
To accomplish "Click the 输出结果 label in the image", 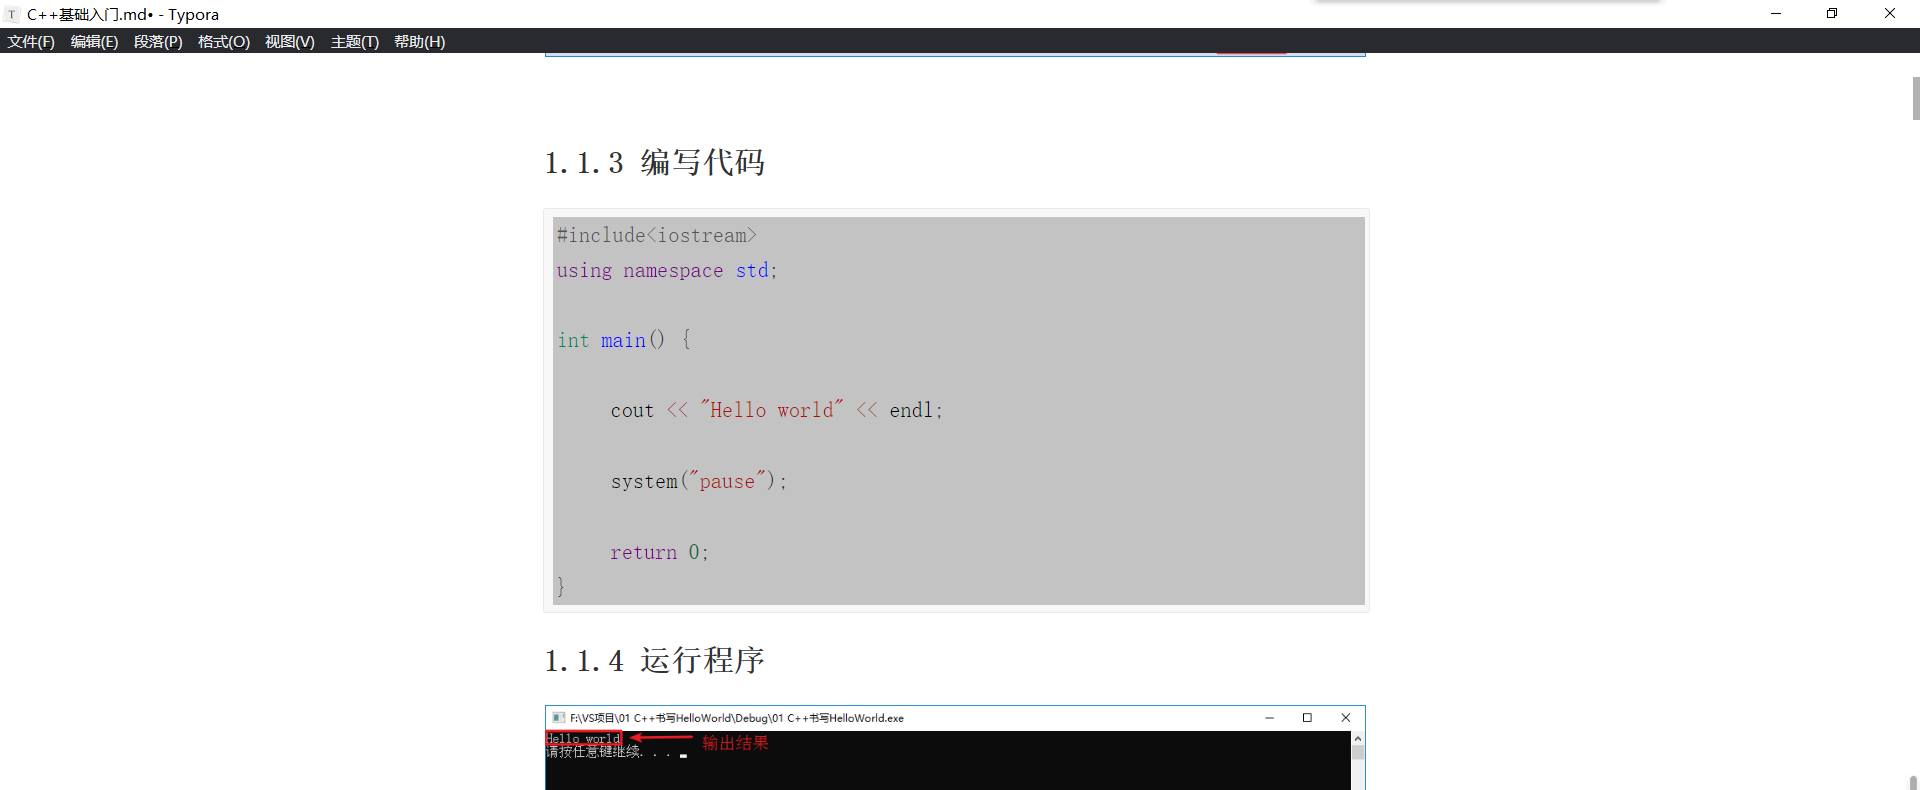I will coord(735,742).
